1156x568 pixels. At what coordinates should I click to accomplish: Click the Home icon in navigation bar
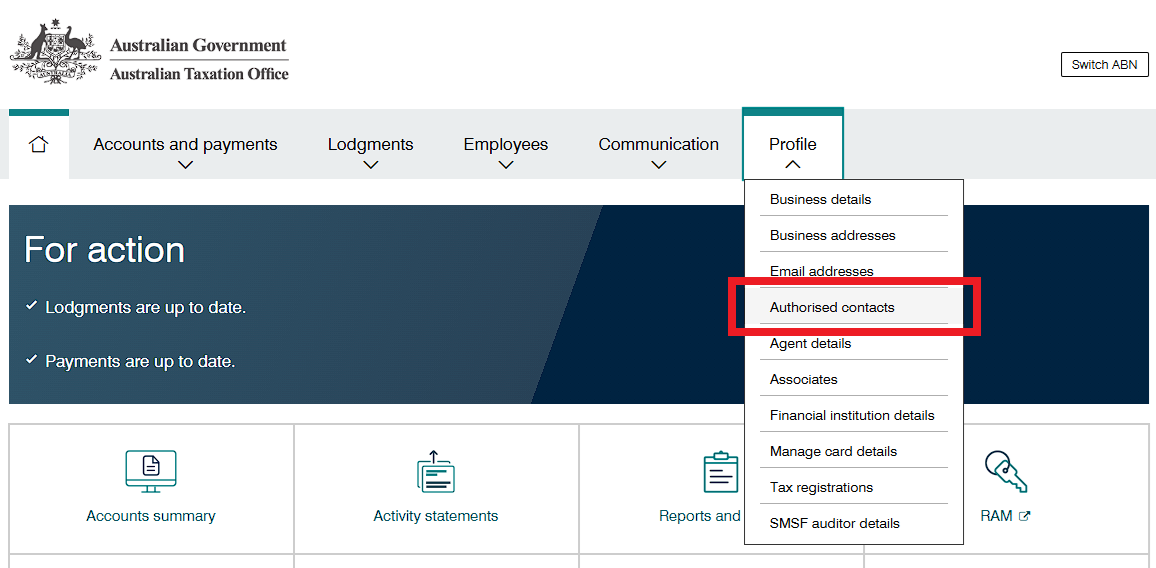39,145
